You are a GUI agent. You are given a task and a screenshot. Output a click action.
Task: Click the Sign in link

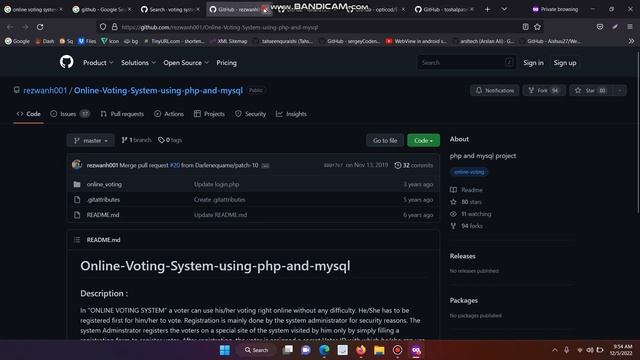click(x=533, y=63)
